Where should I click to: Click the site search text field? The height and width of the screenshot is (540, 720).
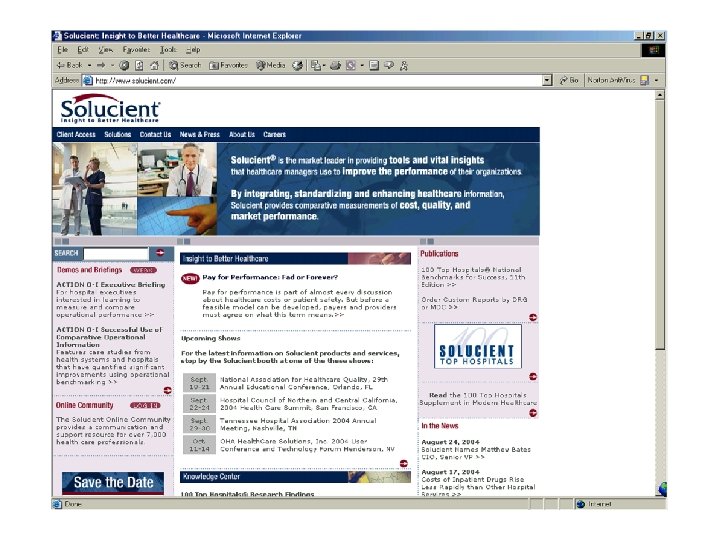pos(116,253)
